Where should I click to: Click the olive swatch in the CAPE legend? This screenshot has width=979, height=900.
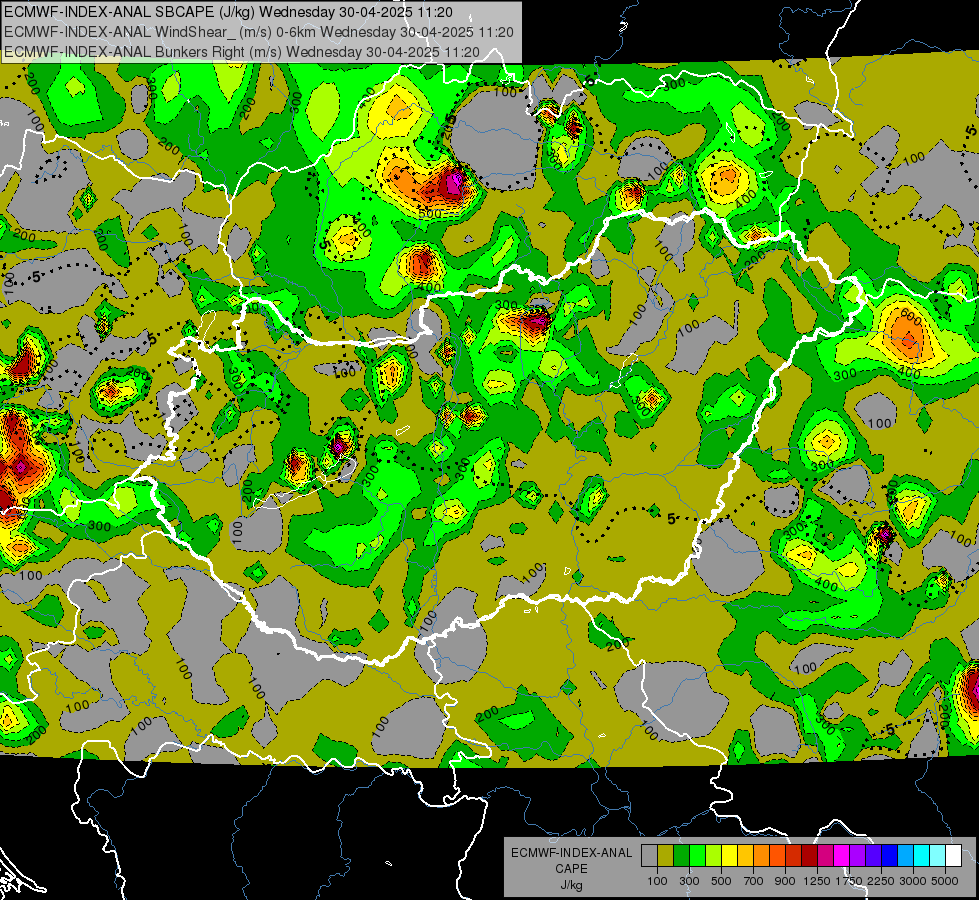point(666,855)
